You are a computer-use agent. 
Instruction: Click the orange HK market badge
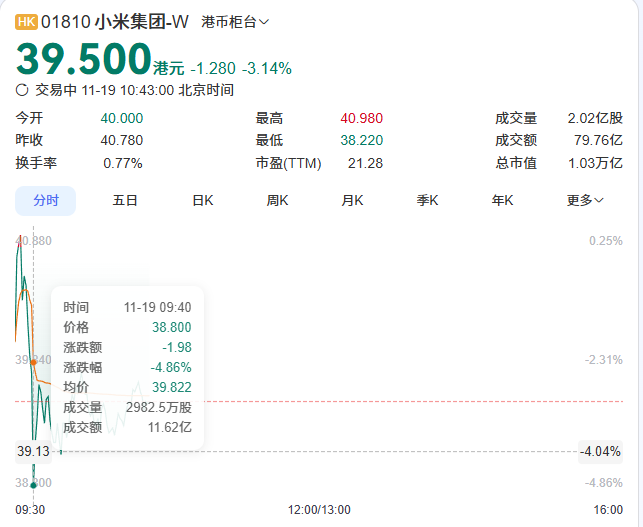tap(26, 22)
